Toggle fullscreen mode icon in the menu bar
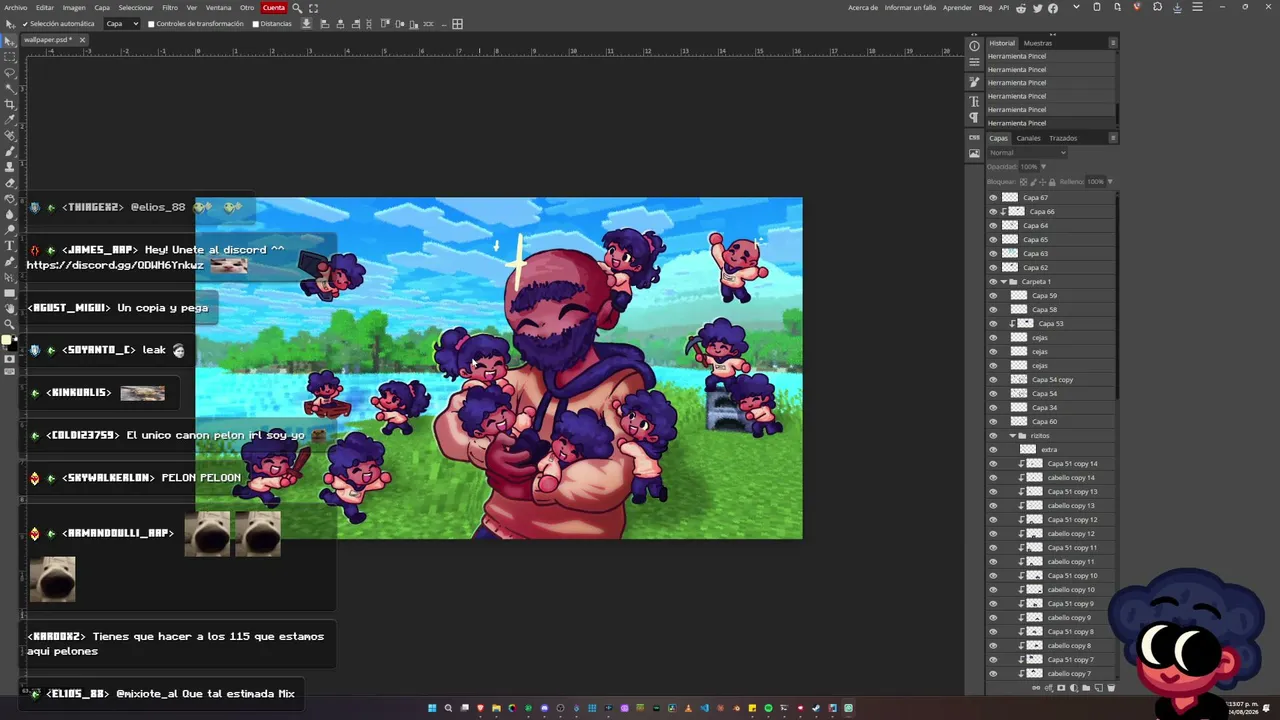The height and width of the screenshot is (720, 1280). click(x=313, y=8)
